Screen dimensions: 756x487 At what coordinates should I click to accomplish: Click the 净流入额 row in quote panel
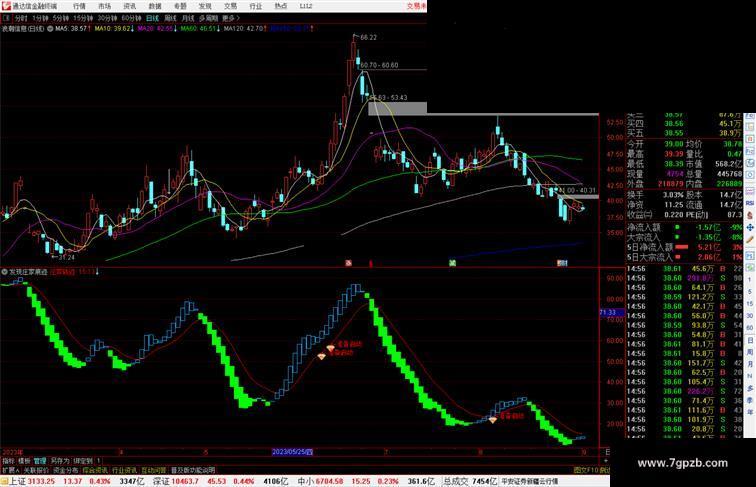[x=684, y=228]
